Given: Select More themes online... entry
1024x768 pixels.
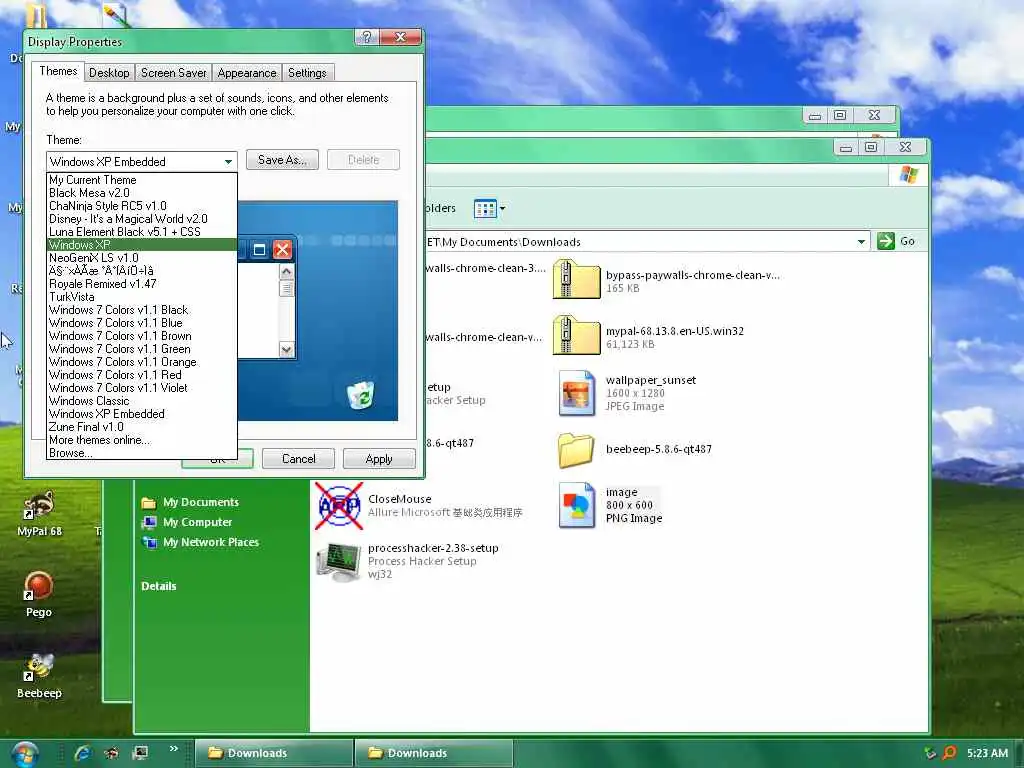Looking at the screenshot, I should click(x=142, y=440).
